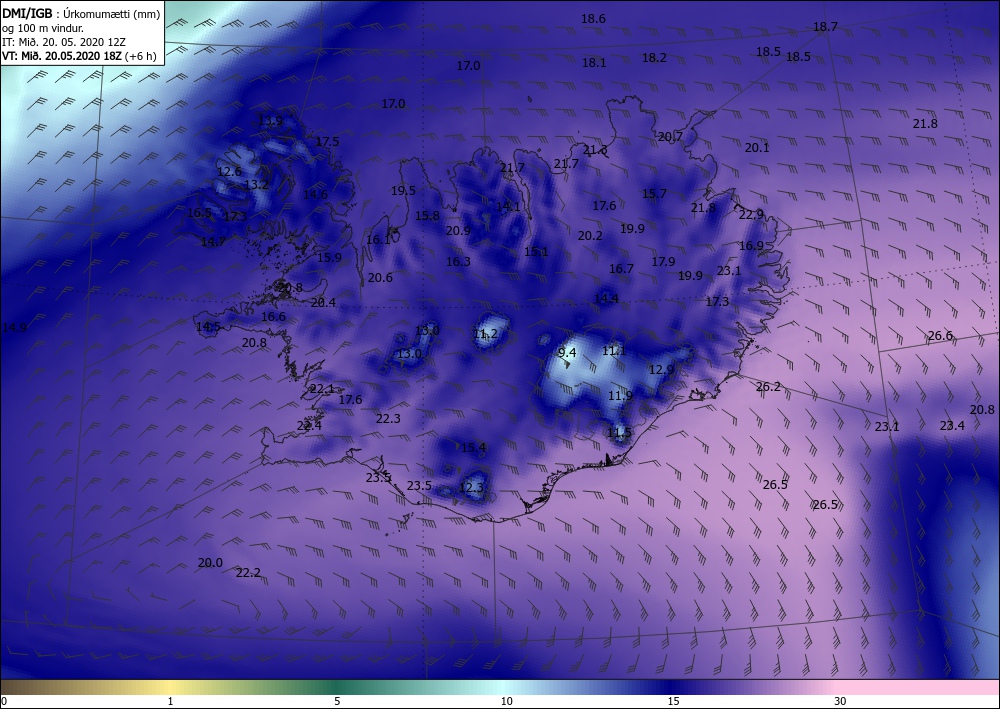Viewport: 1000px width, 709px height.
Task: Click the map value 16.1
Action: coord(379,240)
